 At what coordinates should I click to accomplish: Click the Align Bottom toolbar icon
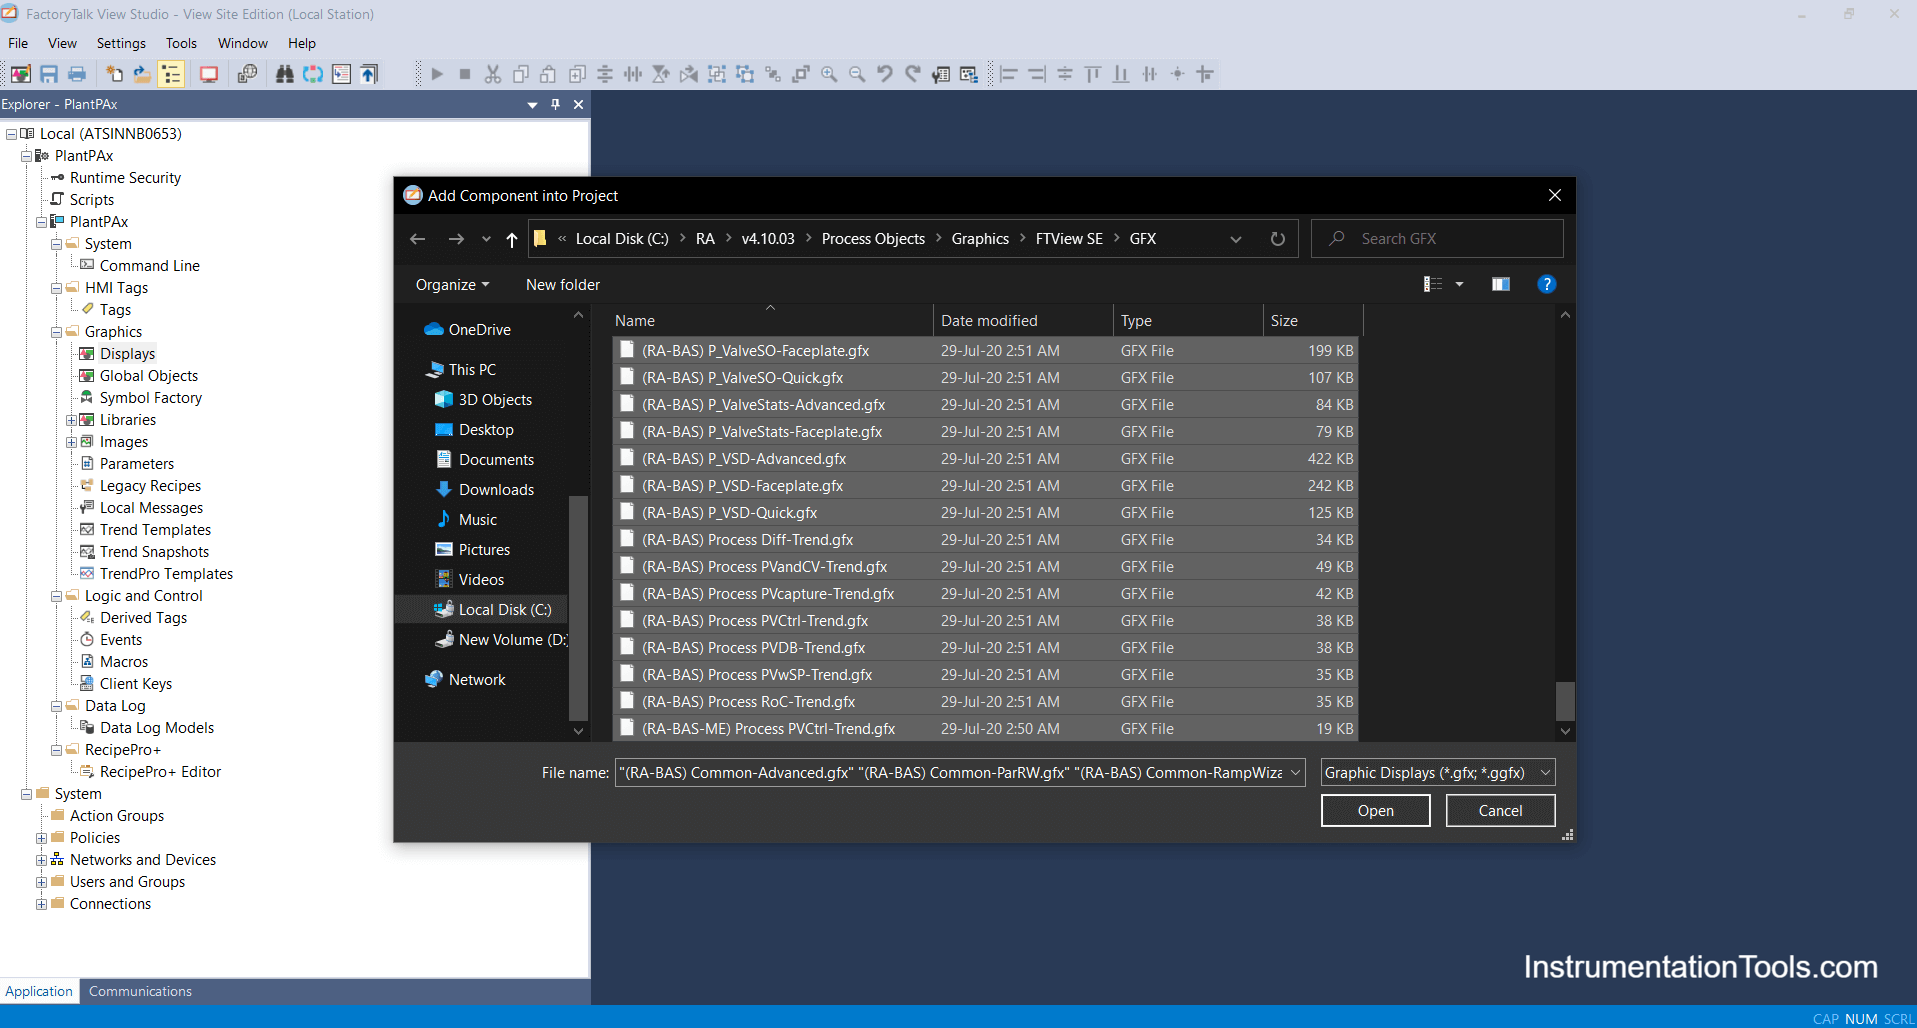coord(1121,74)
